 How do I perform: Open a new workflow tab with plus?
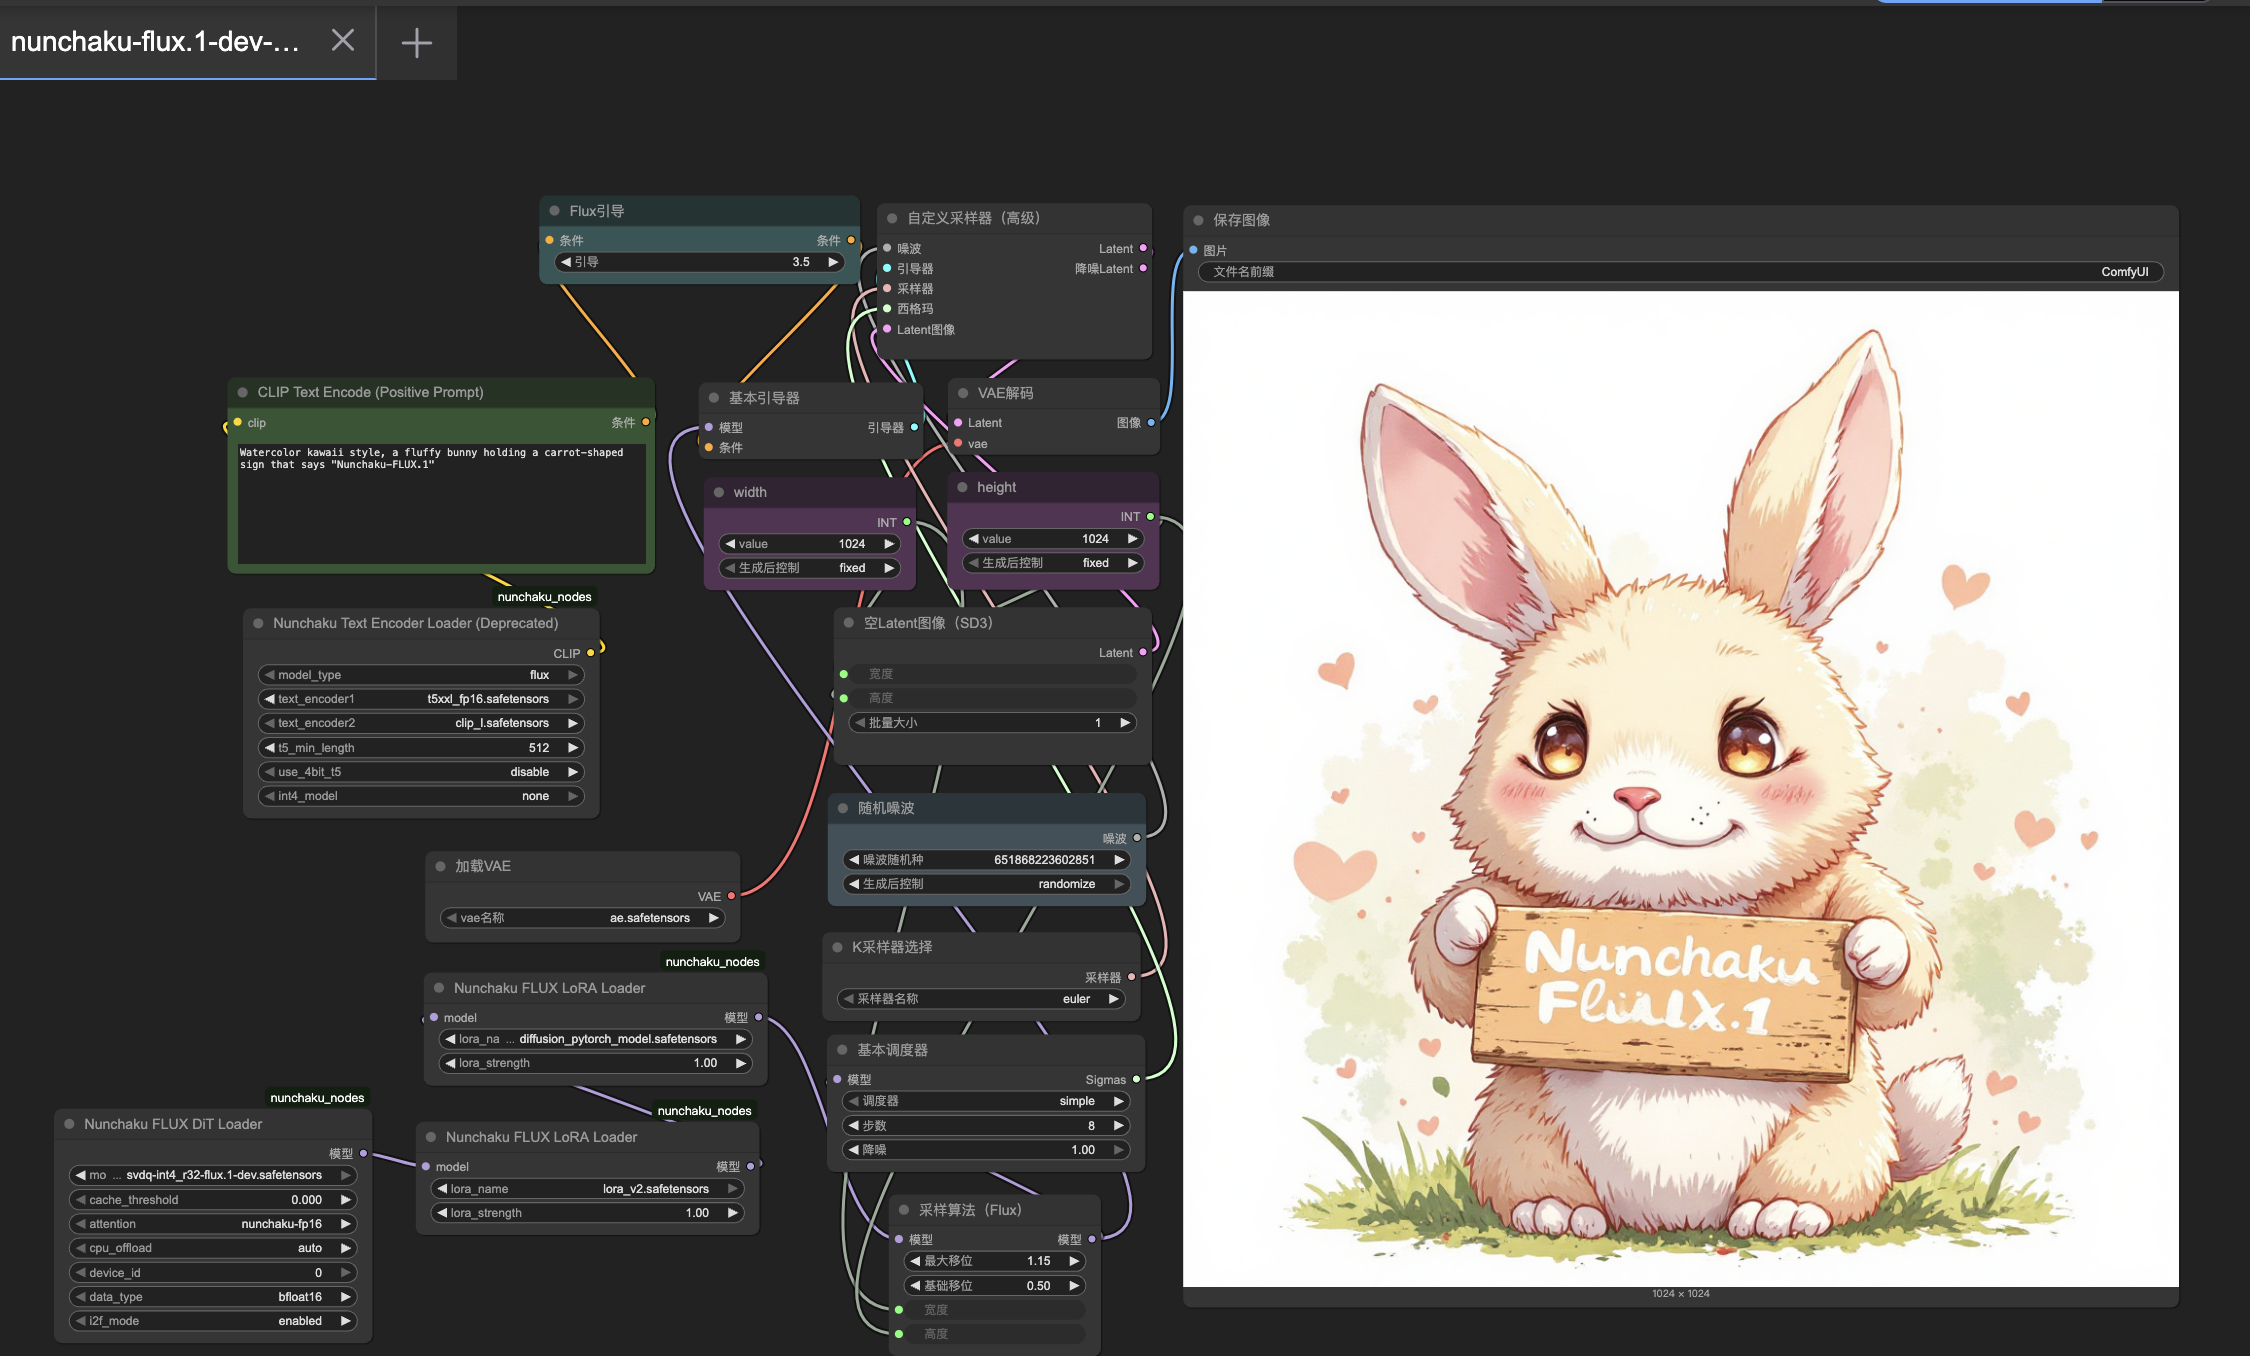(x=416, y=42)
